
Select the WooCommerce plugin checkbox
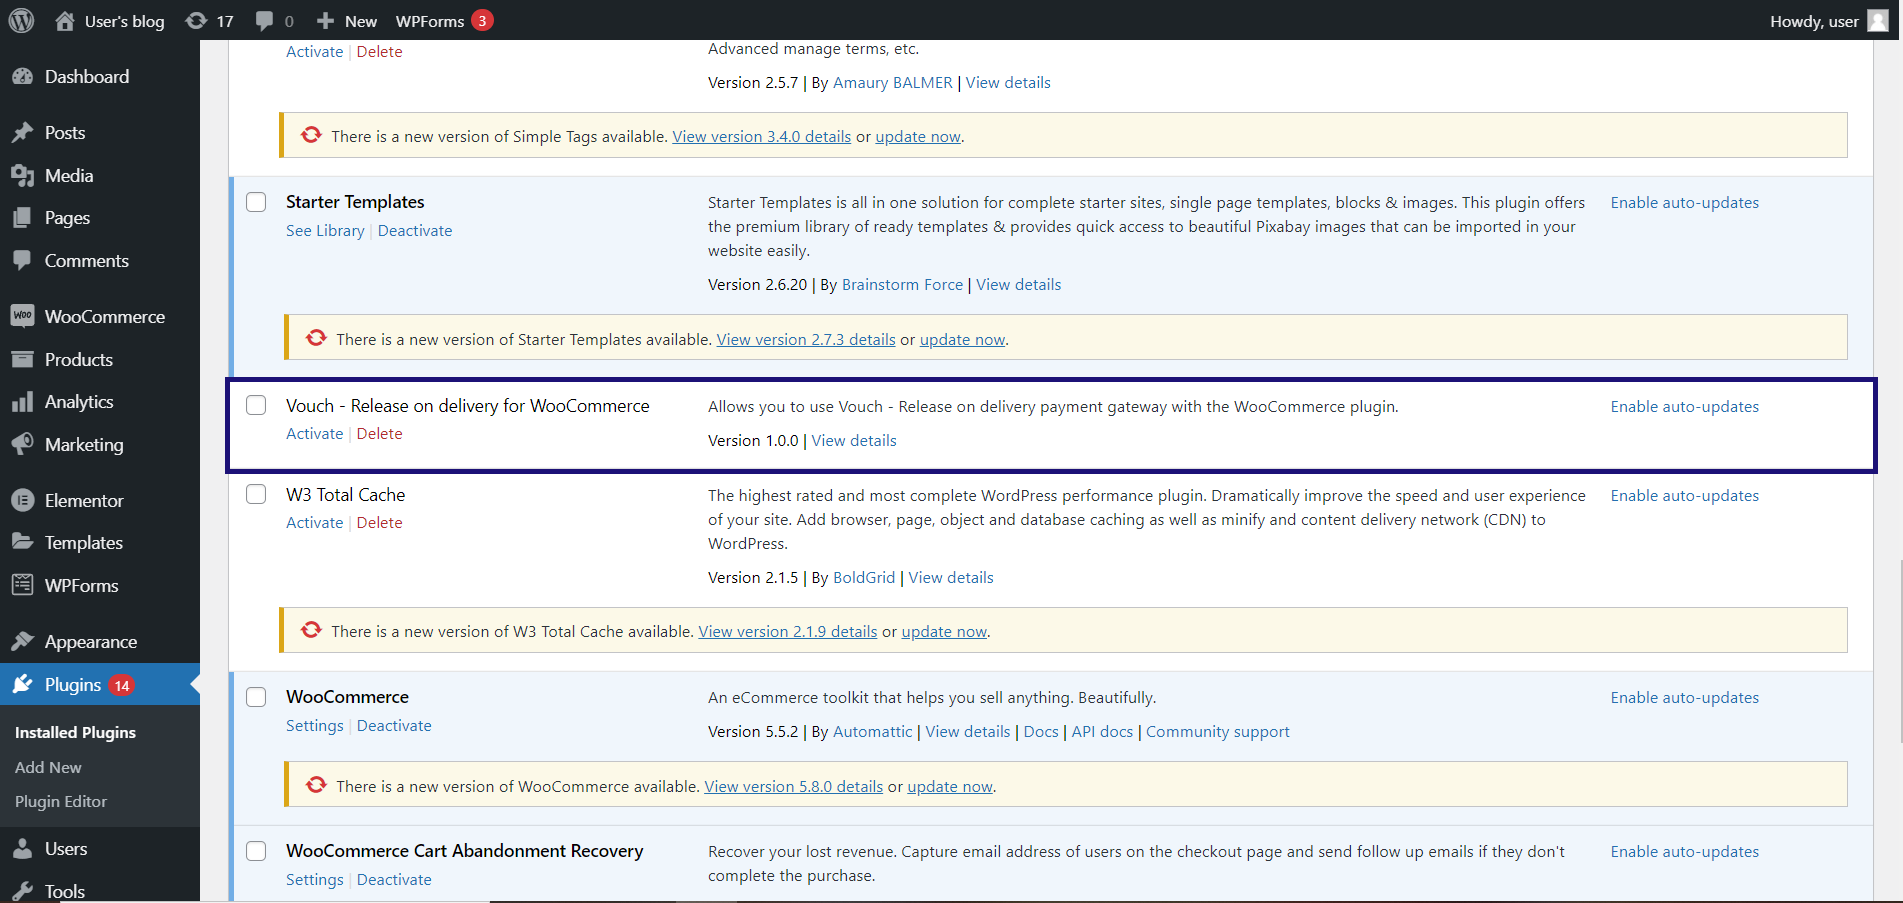[x=256, y=697]
